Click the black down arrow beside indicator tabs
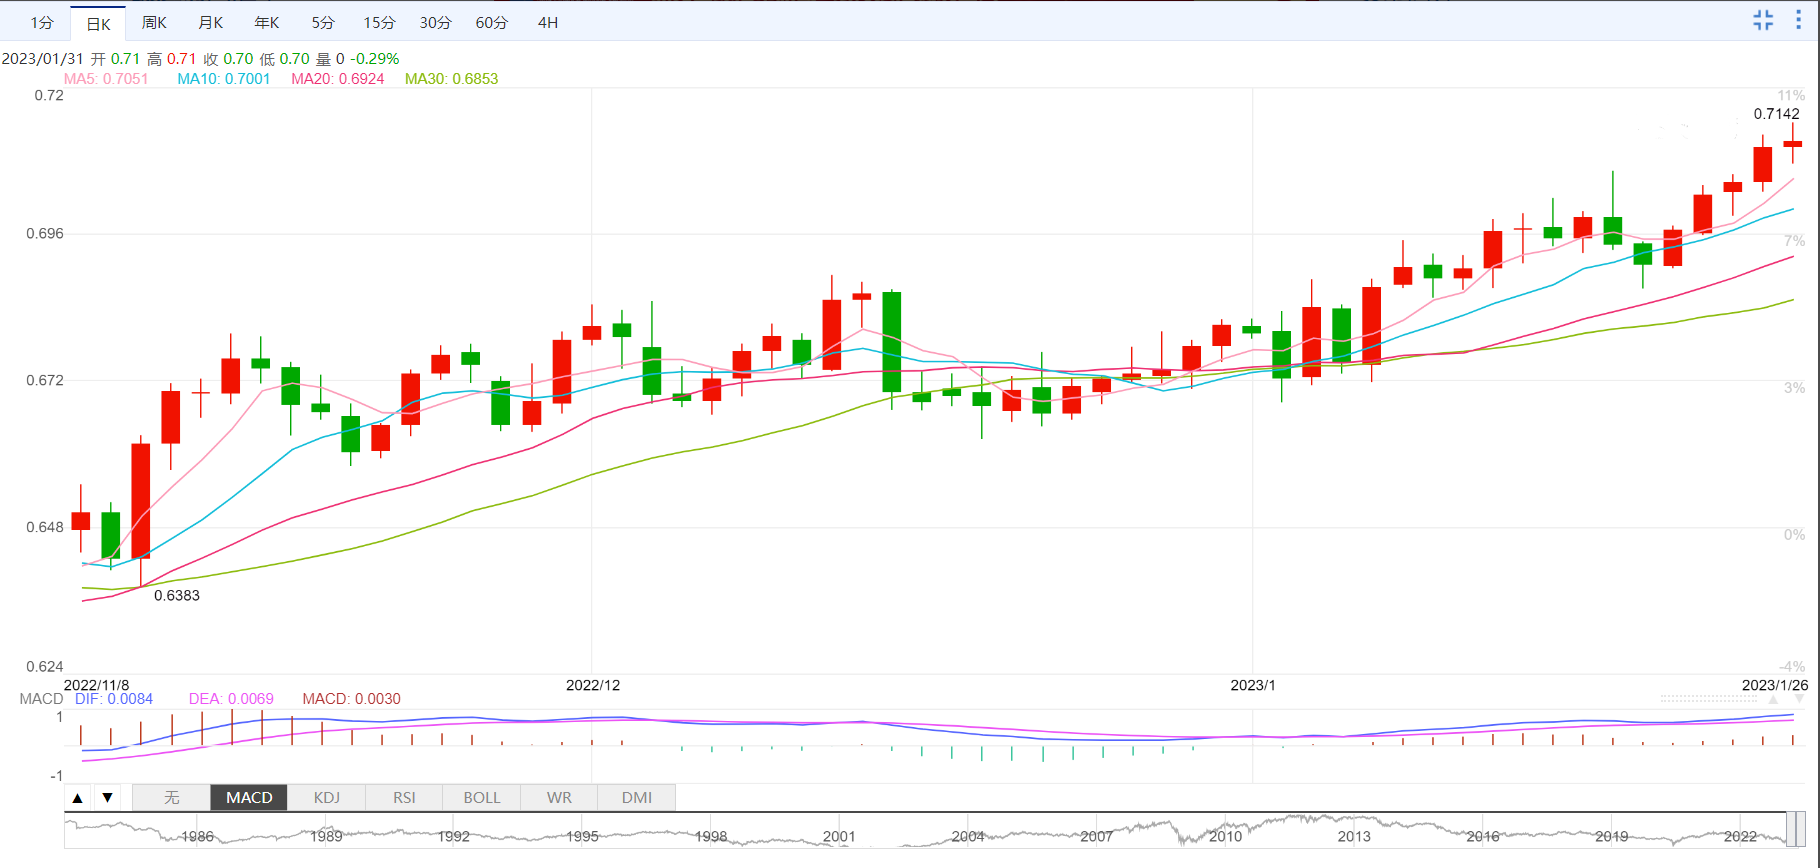1820x868 pixels. point(107,798)
